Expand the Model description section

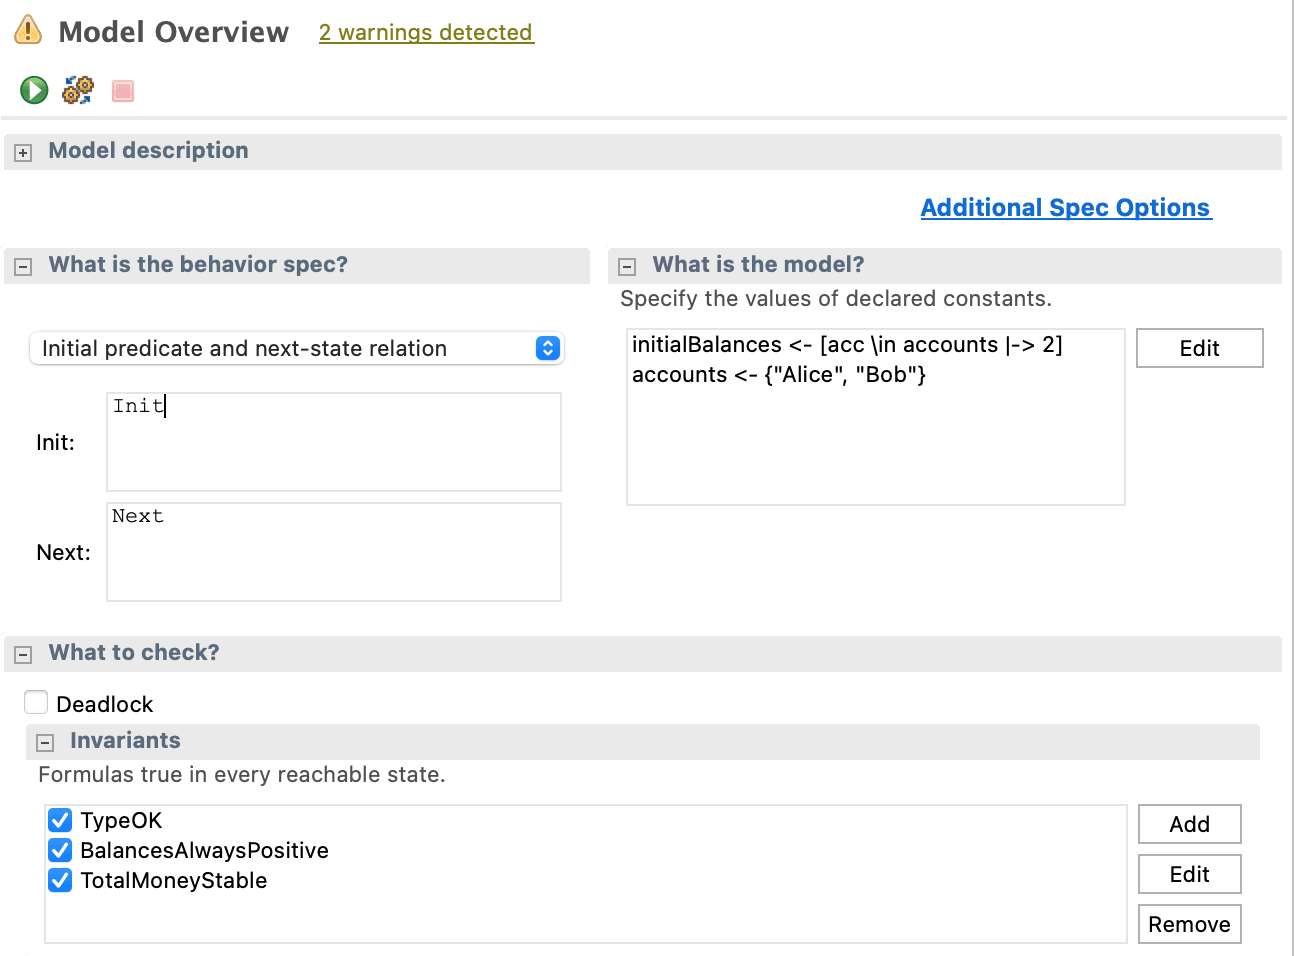click(x=23, y=152)
